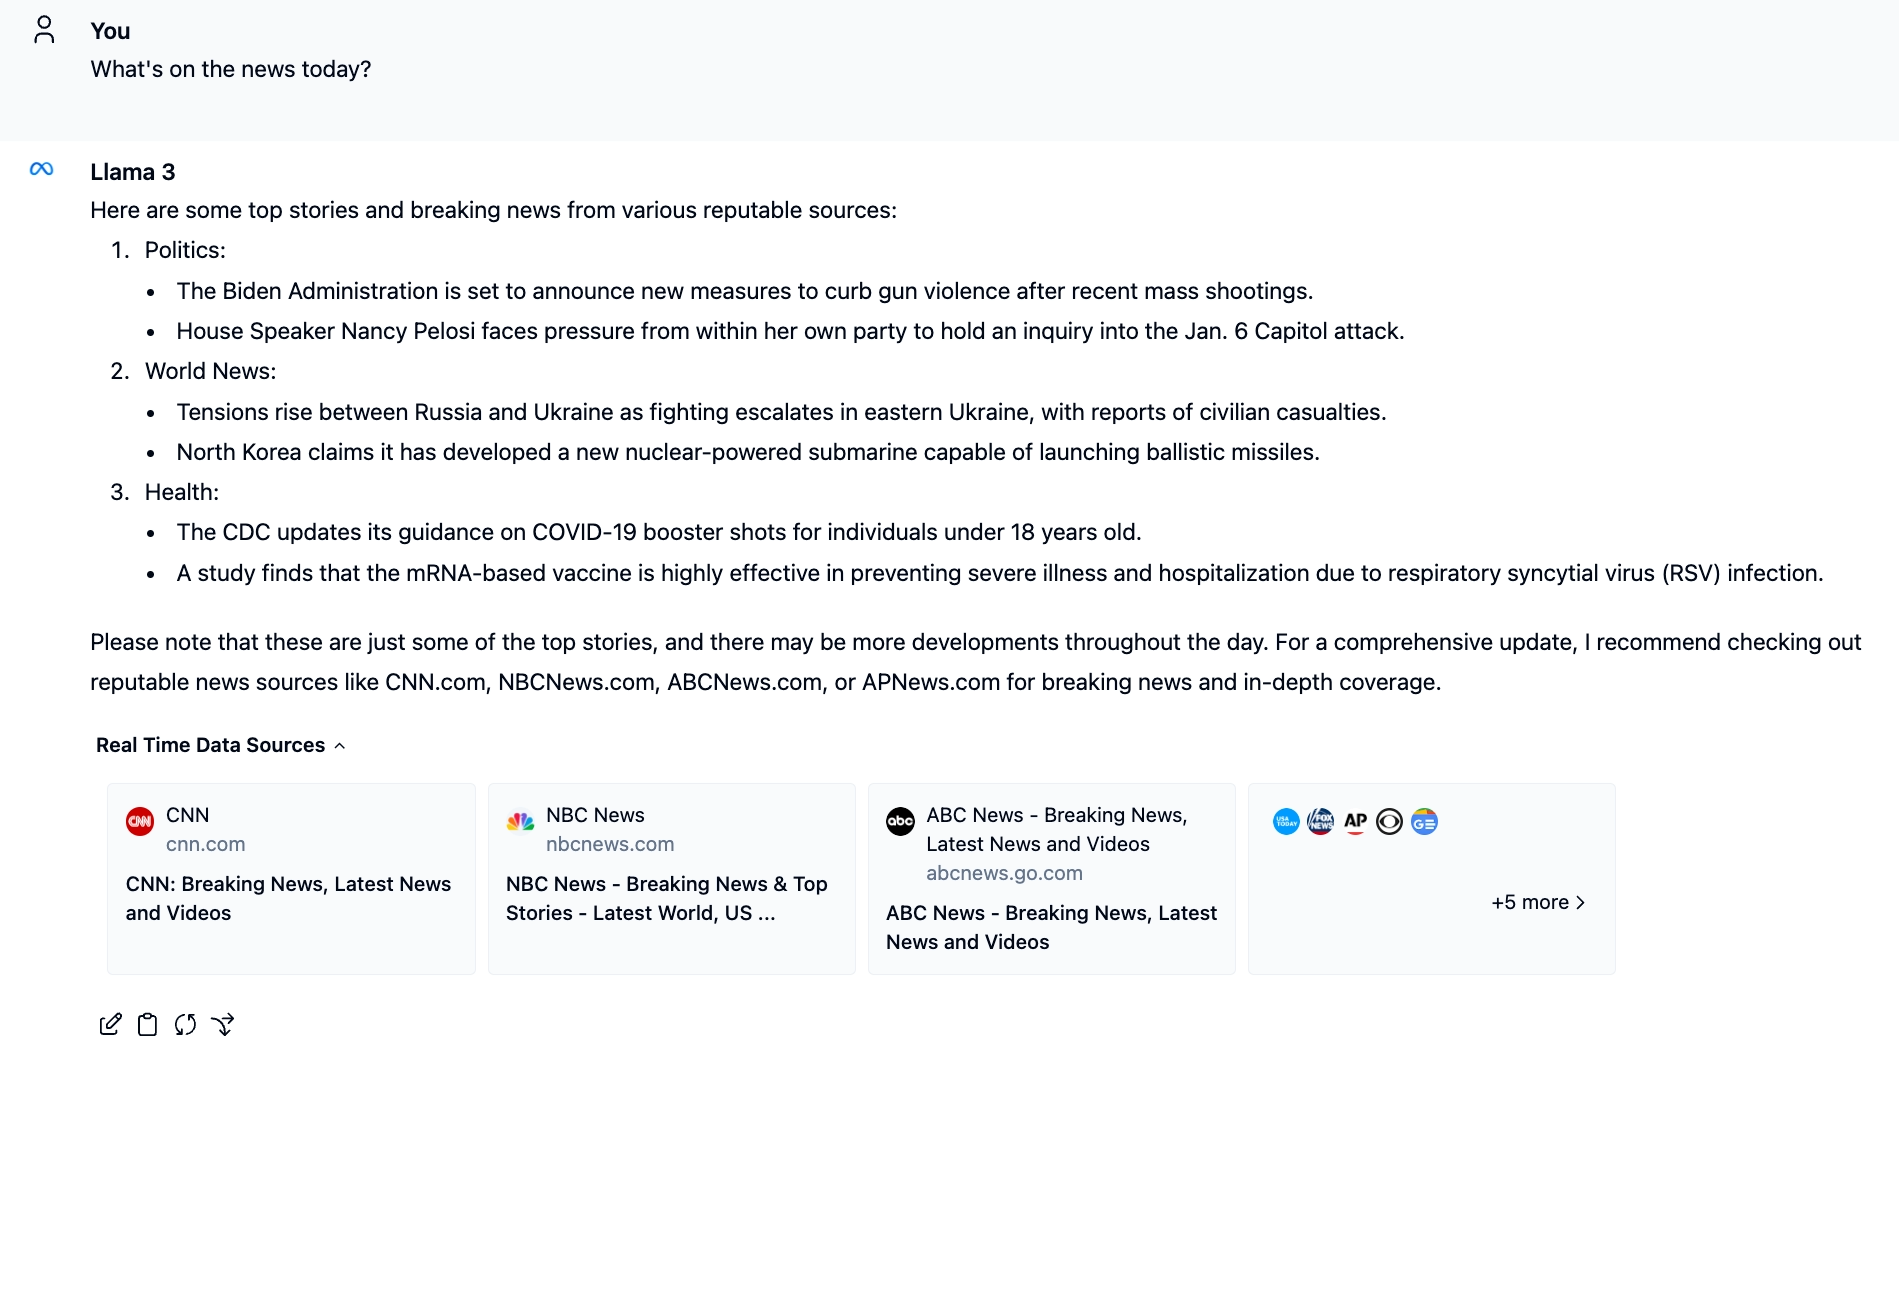The image size is (1899, 1295).
Task: Collapse the Real Time Data Sources section
Action: [220, 745]
